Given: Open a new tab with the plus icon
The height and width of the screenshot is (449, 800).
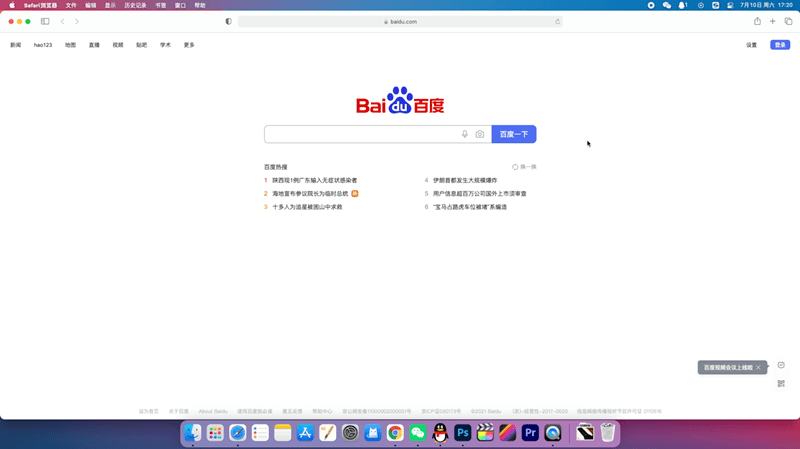Looking at the screenshot, I should 772,21.
